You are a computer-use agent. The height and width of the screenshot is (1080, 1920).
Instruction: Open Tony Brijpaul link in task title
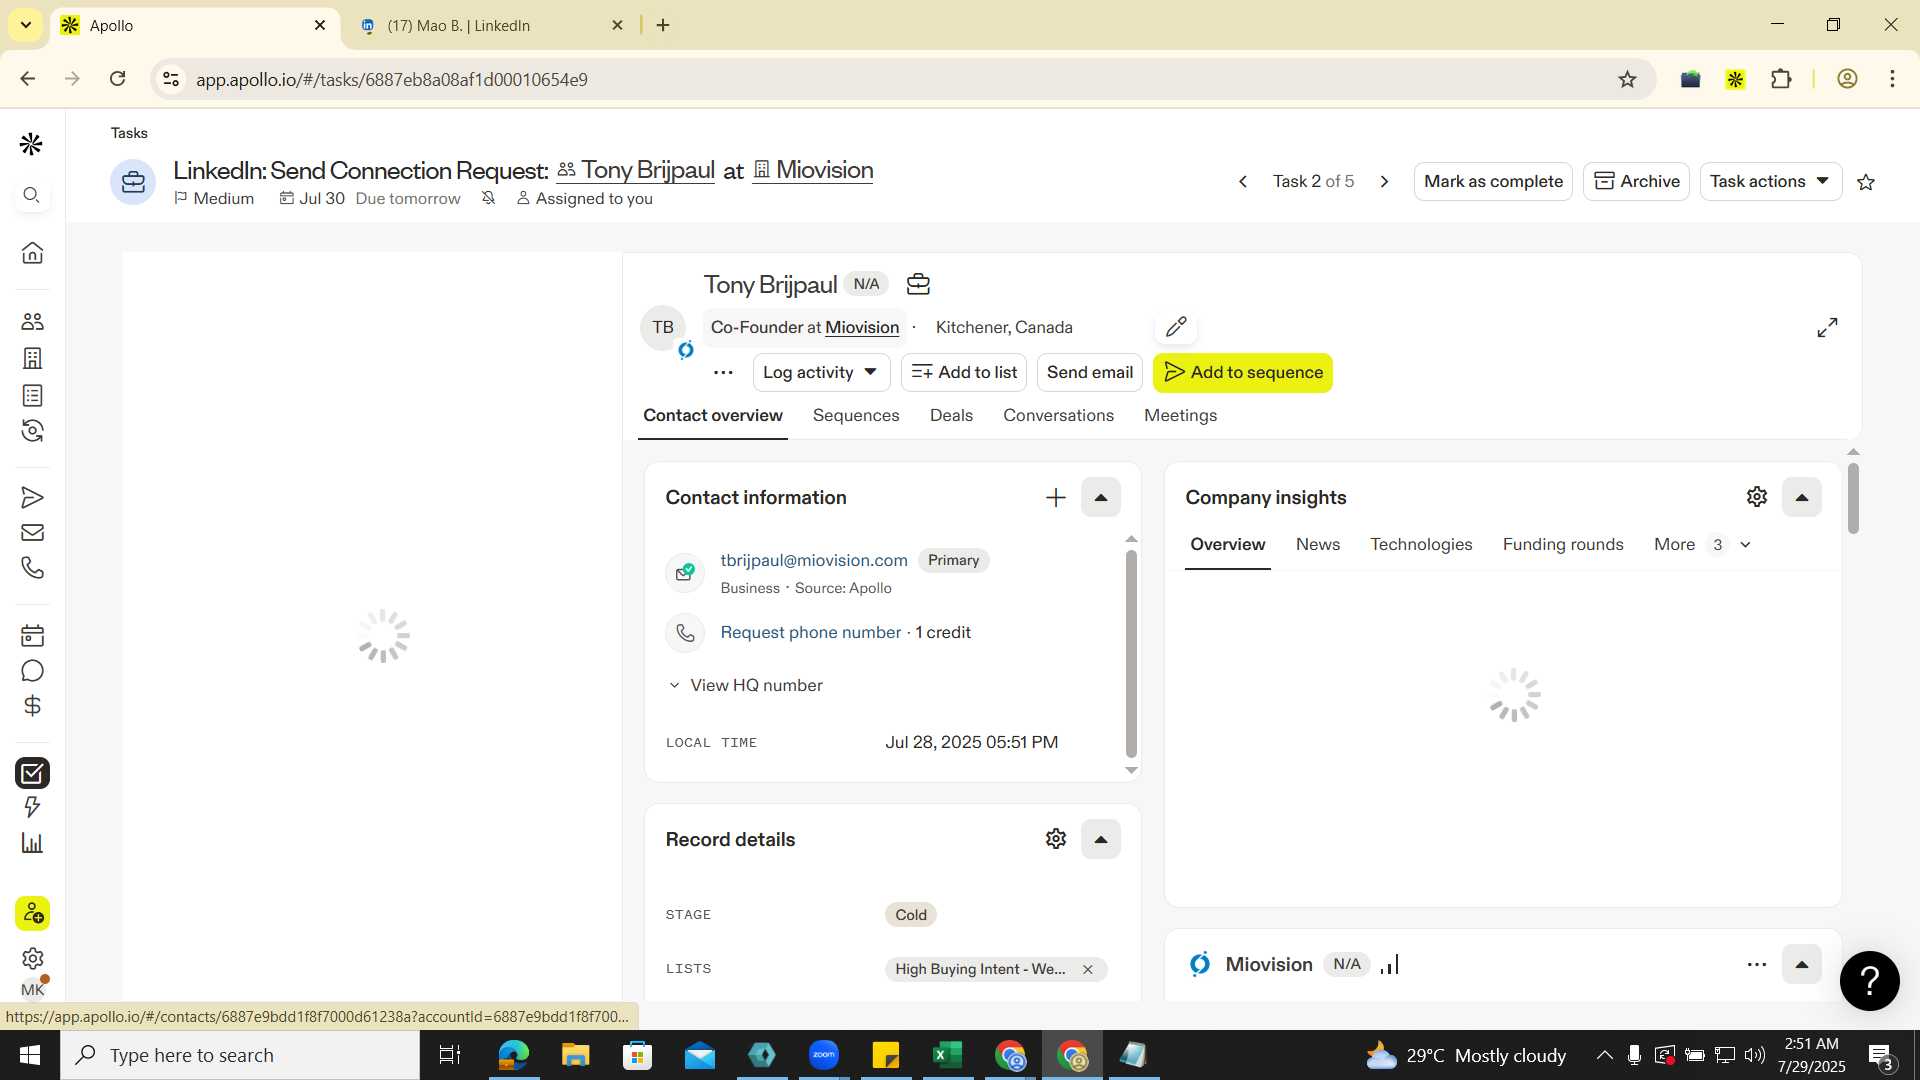(636, 170)
